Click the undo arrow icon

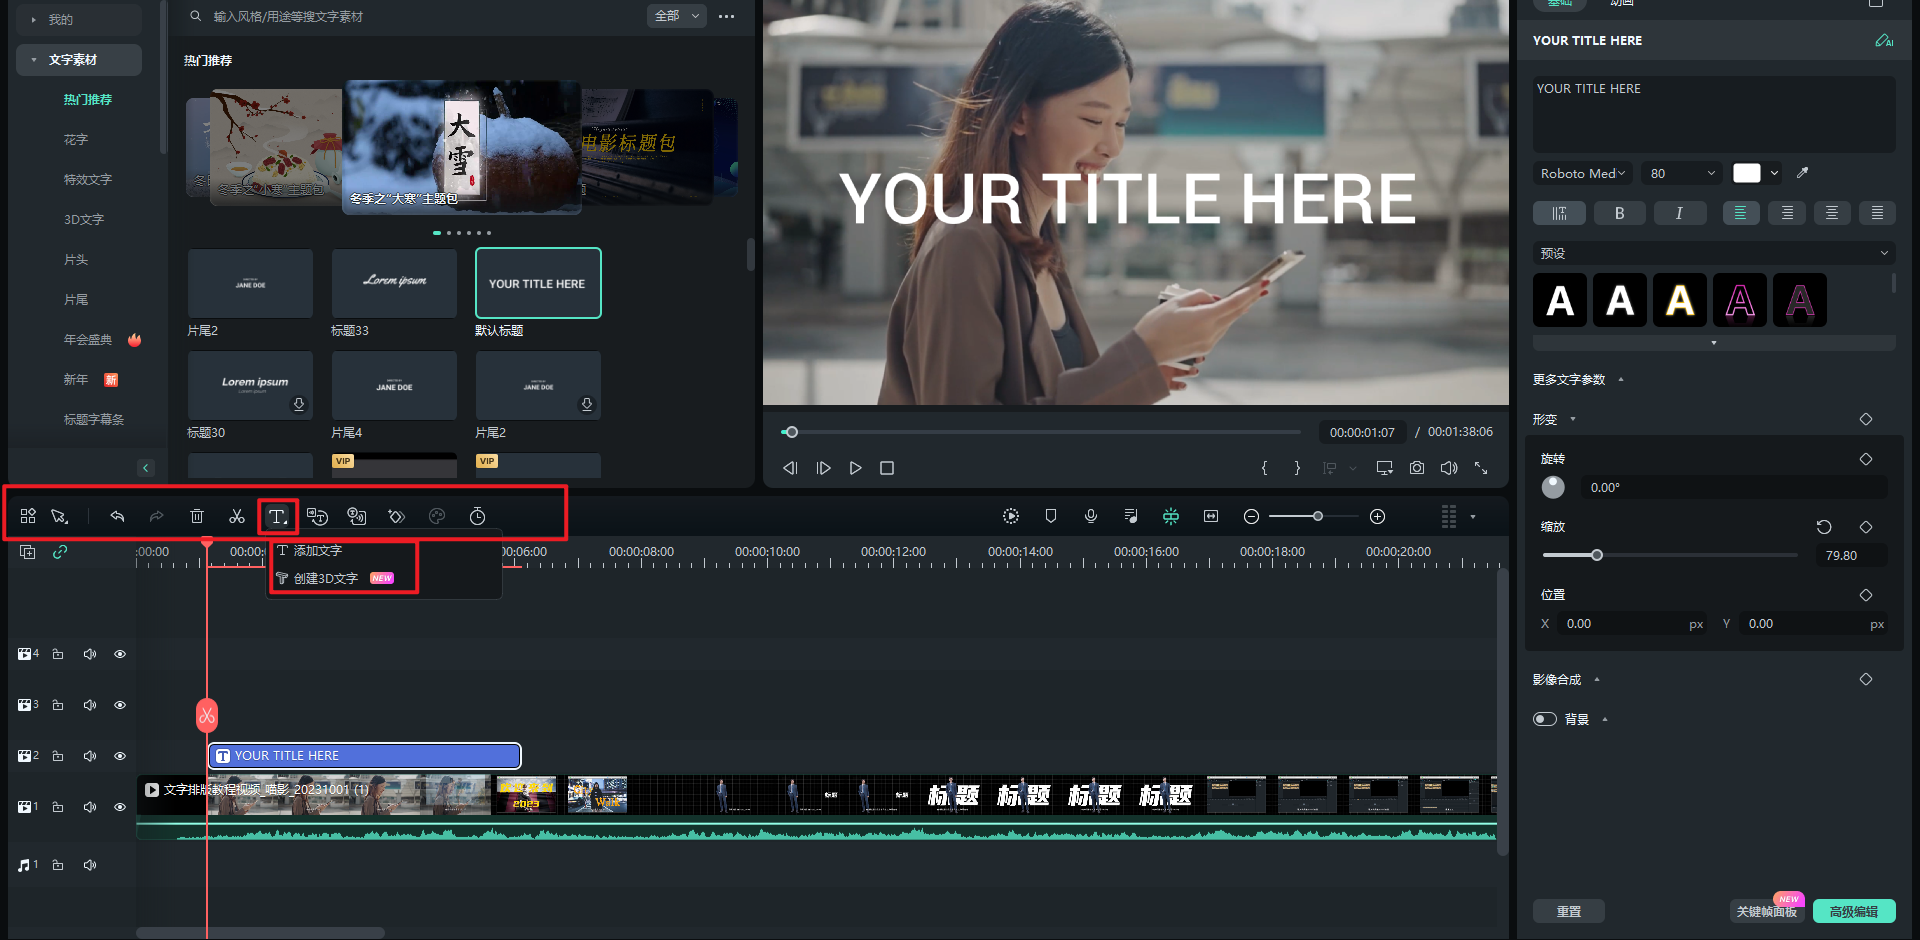(x=117, y=516)
